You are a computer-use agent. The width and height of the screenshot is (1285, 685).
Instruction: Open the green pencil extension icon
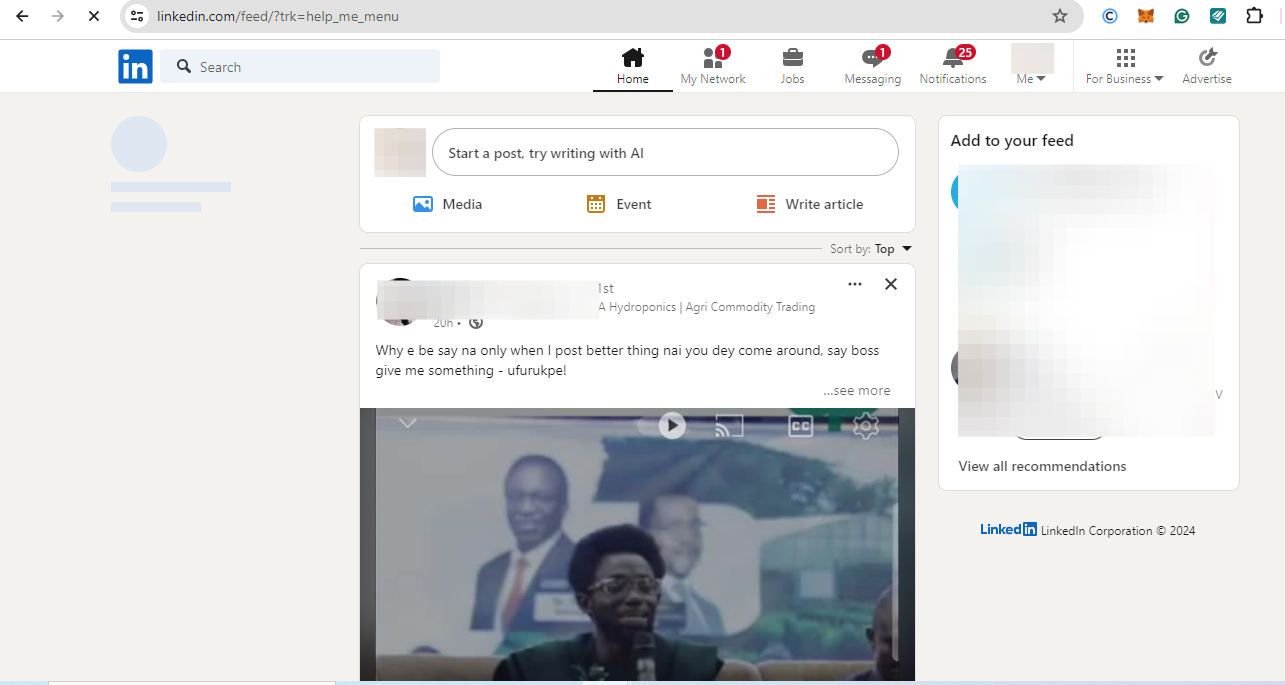coord(1217,16)
